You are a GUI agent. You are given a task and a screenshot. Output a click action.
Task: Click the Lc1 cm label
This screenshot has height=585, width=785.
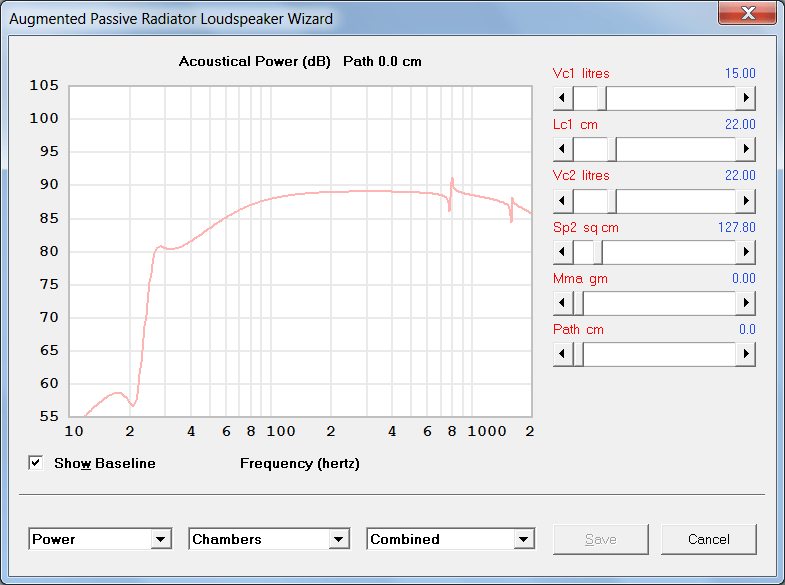coord(575,125)
